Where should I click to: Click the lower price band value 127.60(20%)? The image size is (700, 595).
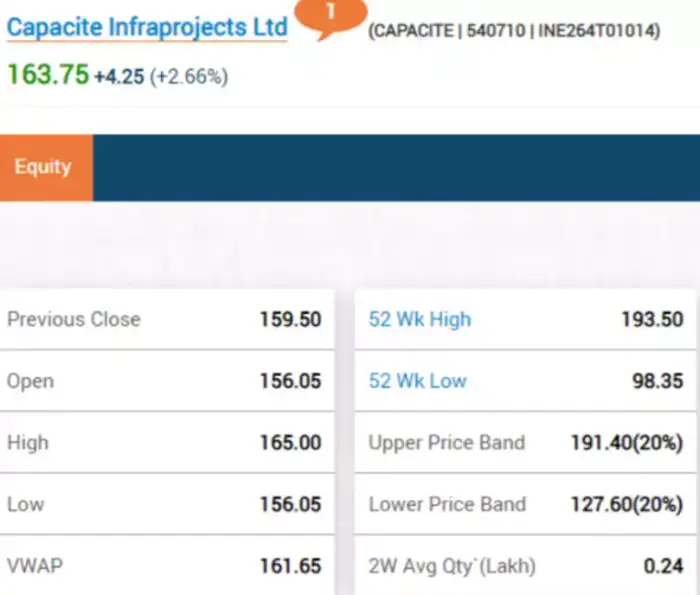click(x=627, y=504)
